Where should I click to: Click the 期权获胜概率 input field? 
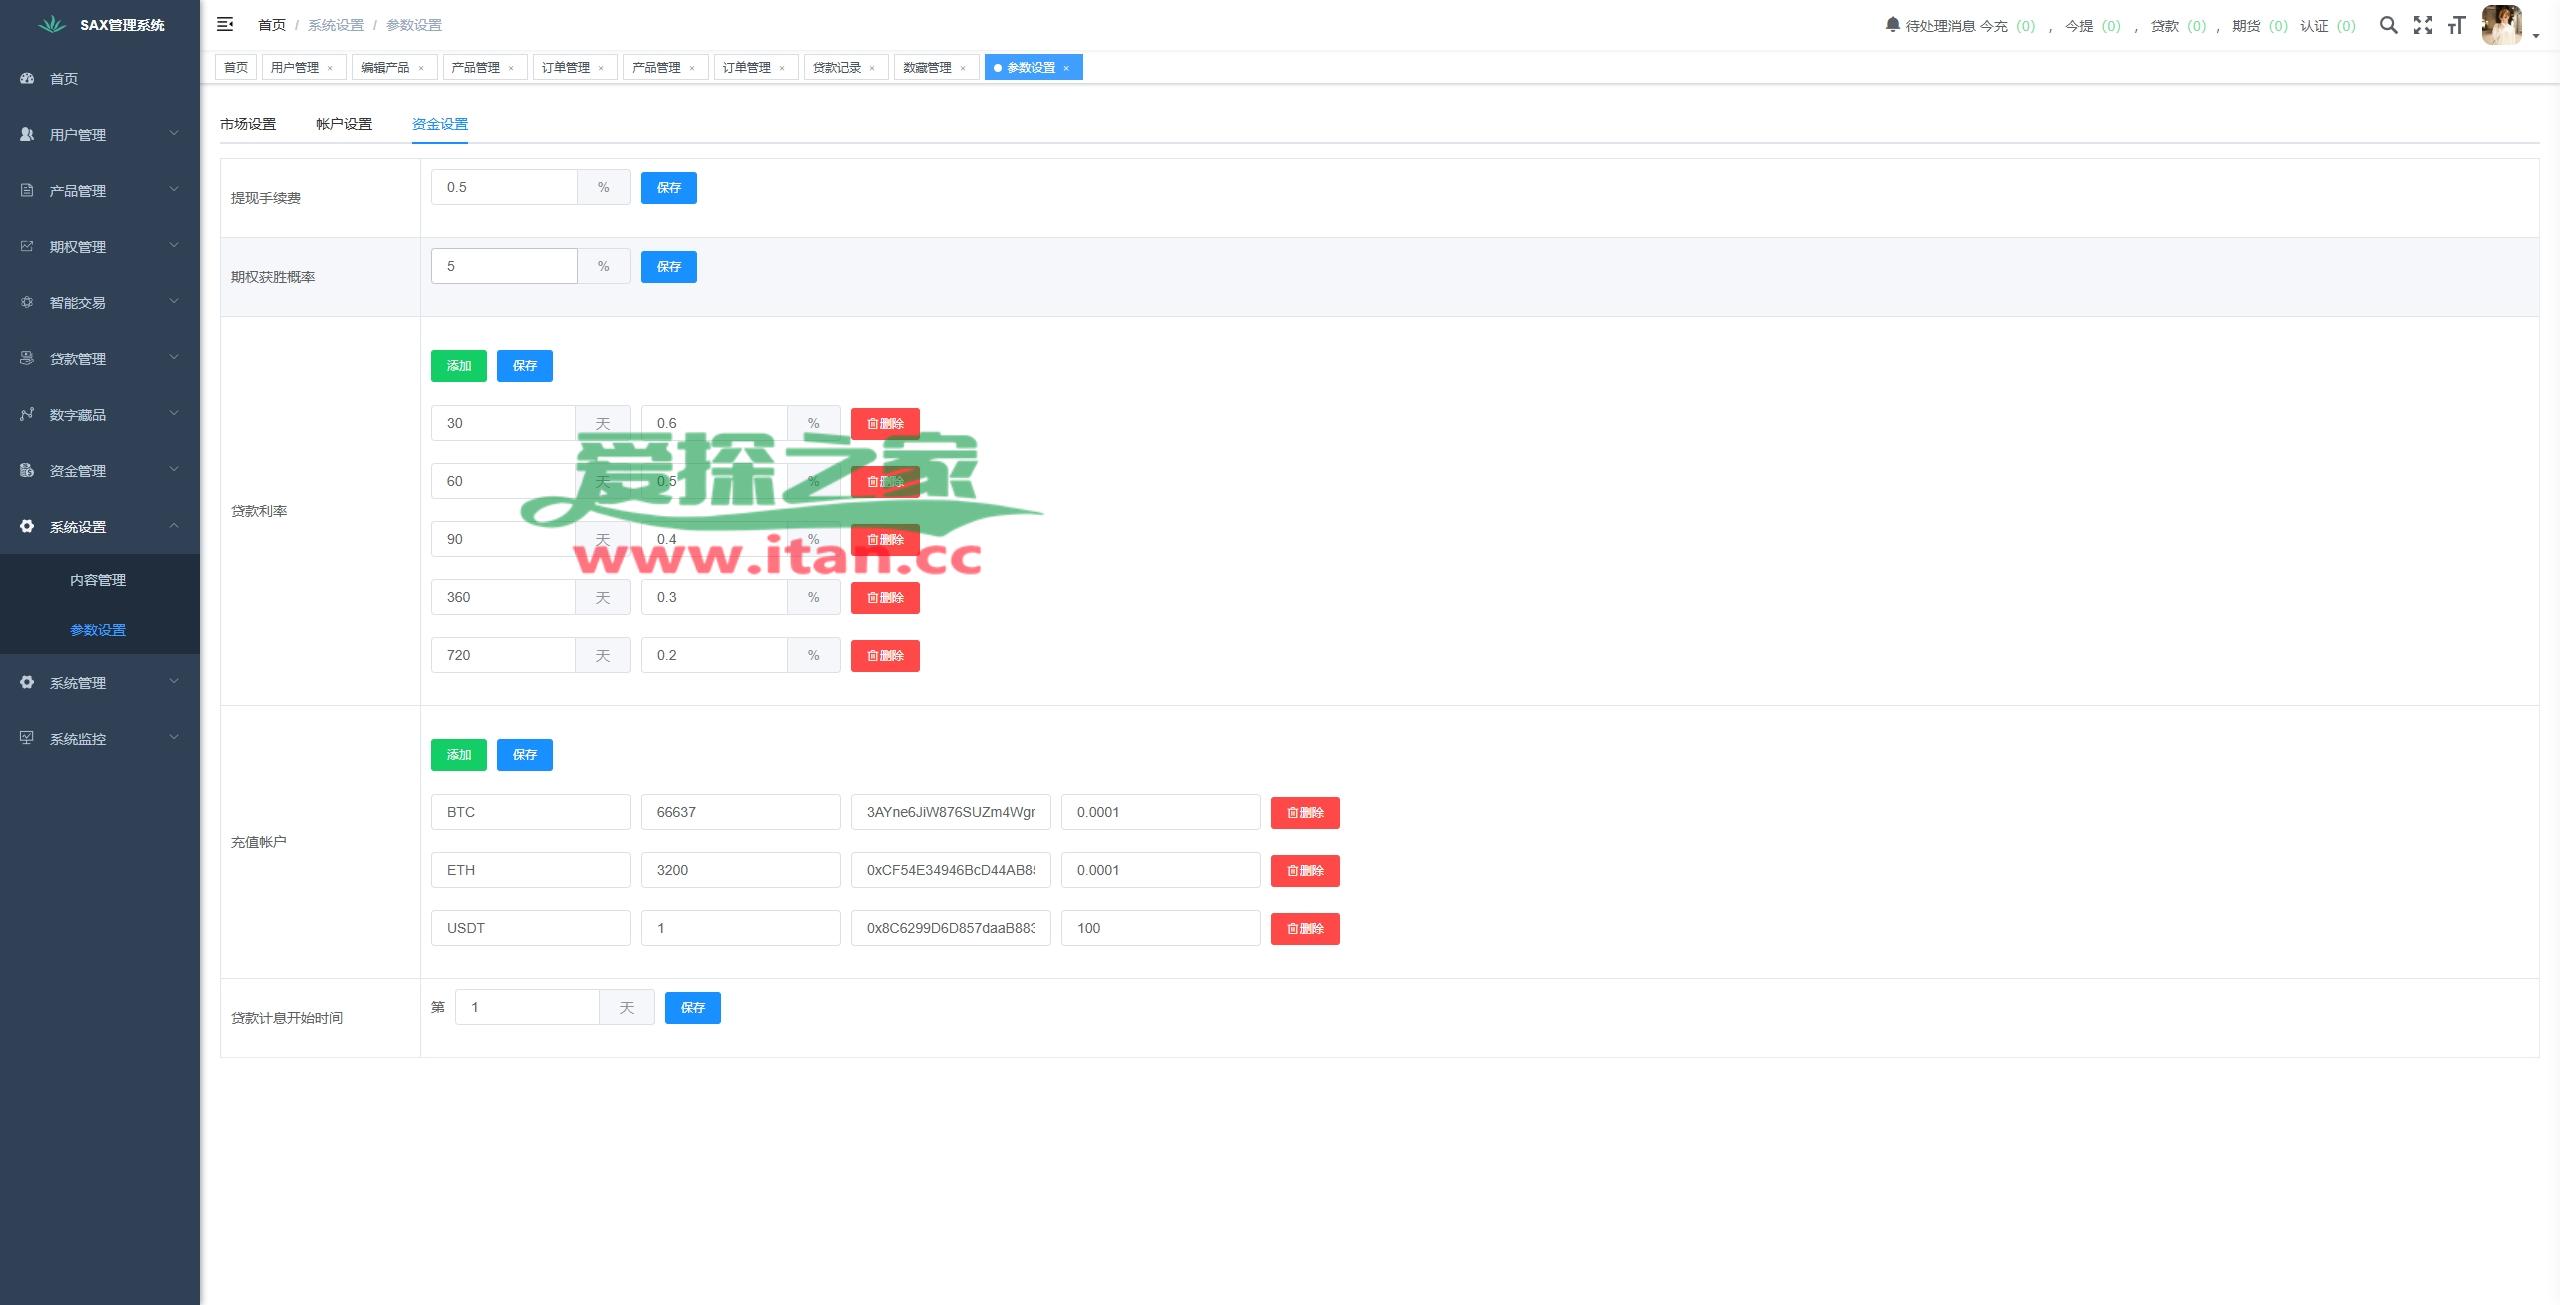click(x=504, y=266)
